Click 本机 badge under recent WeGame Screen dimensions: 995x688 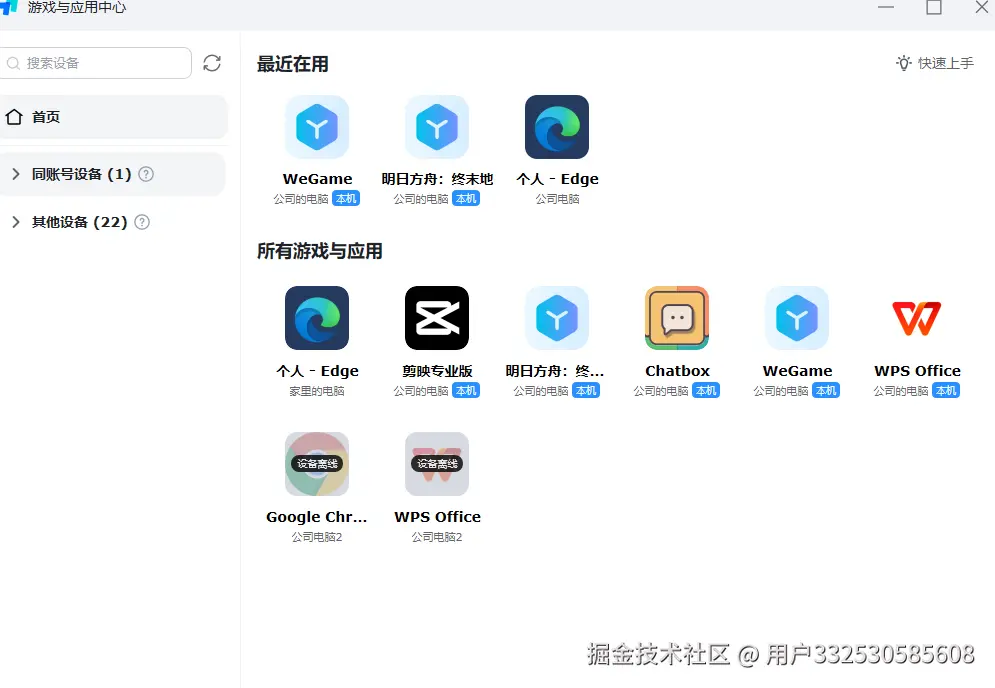tap(346, 199)
